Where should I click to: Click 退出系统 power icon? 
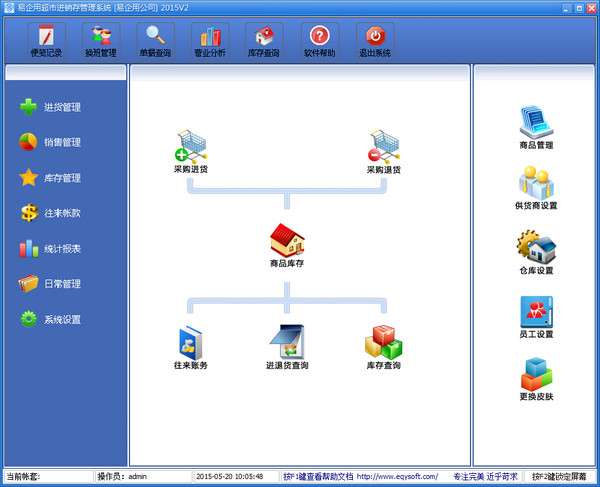point(375,41)
